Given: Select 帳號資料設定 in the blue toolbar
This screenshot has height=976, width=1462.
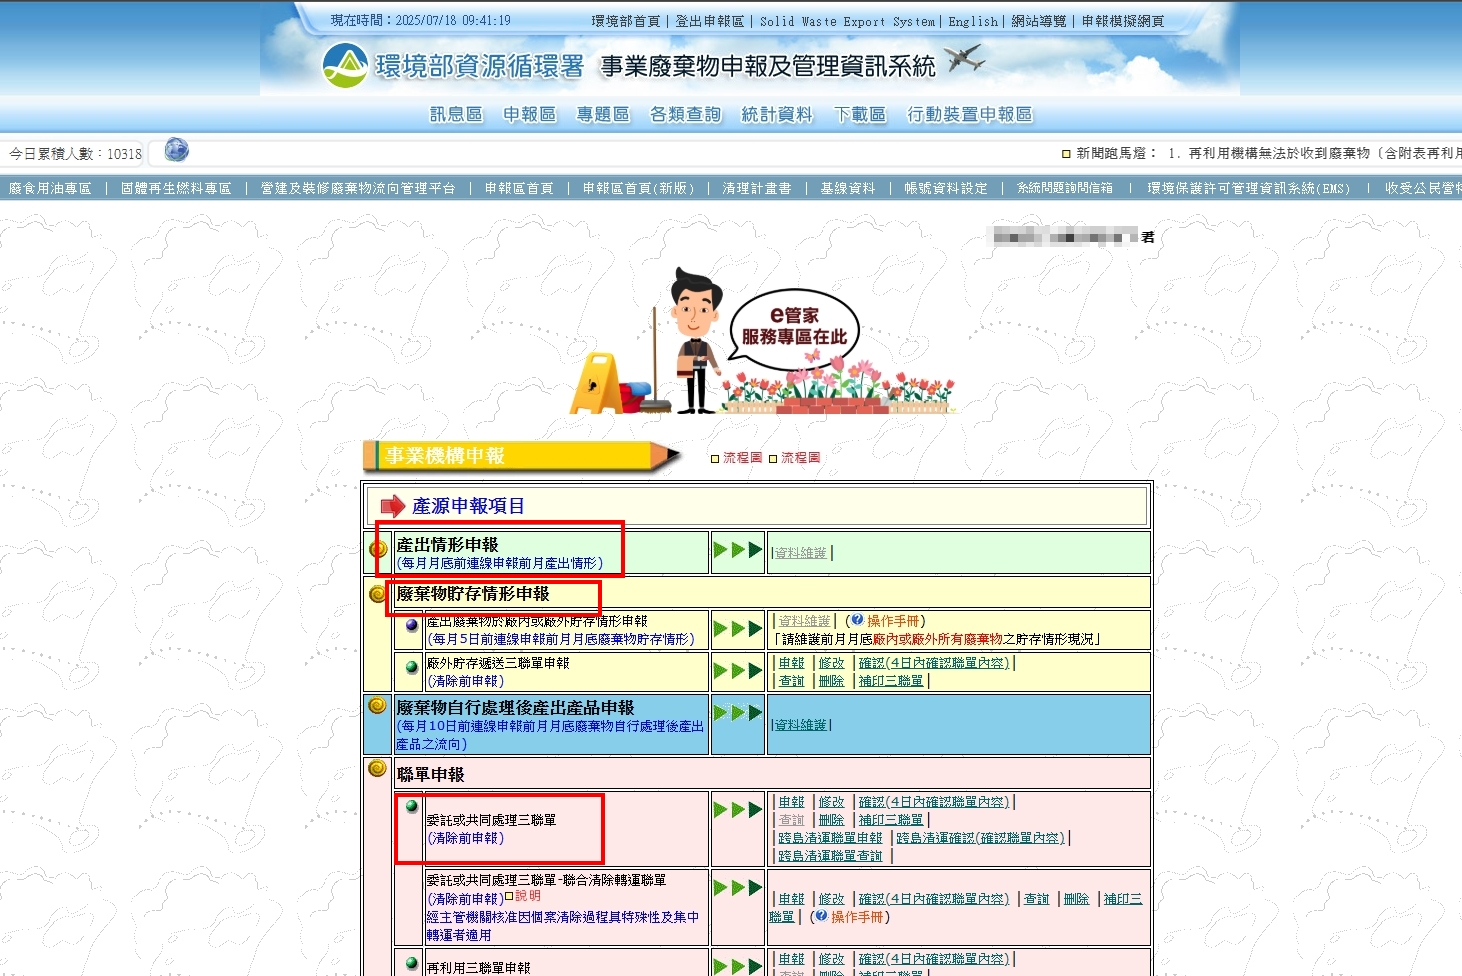Looking at the screenshot, I should [x=945, y=188].
